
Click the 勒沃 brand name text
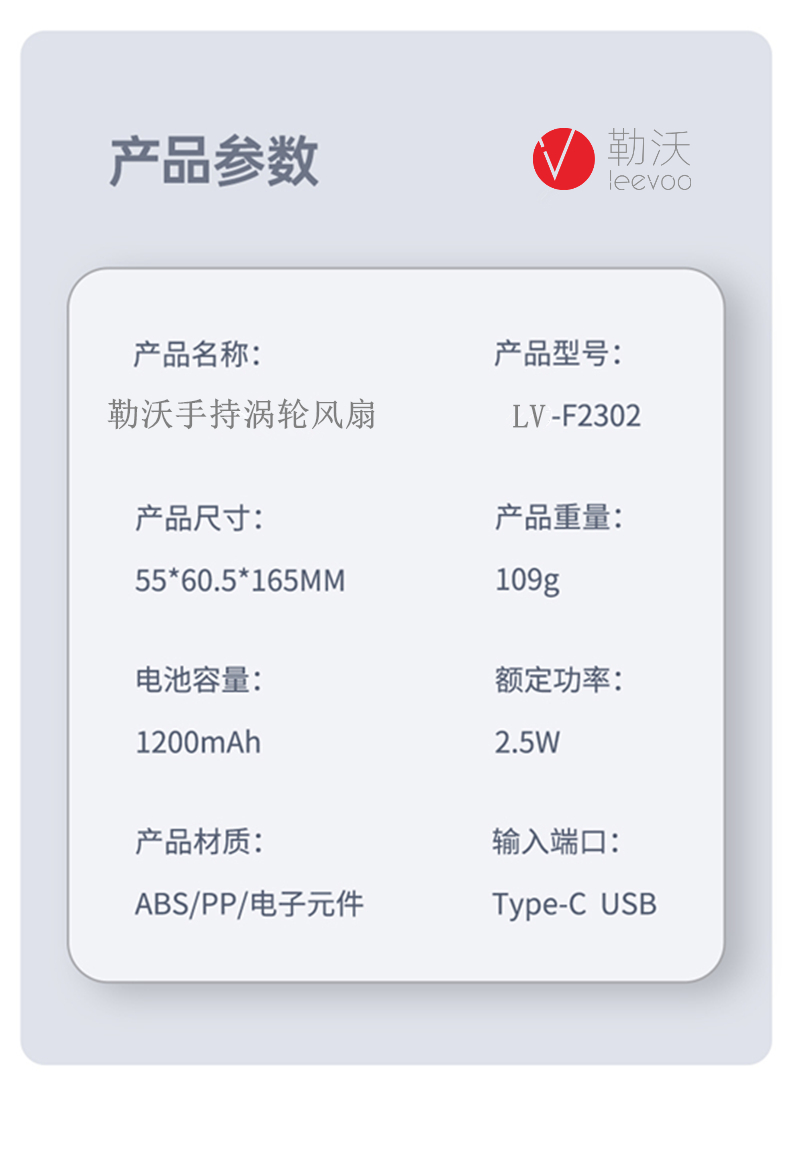pos(649,149)
